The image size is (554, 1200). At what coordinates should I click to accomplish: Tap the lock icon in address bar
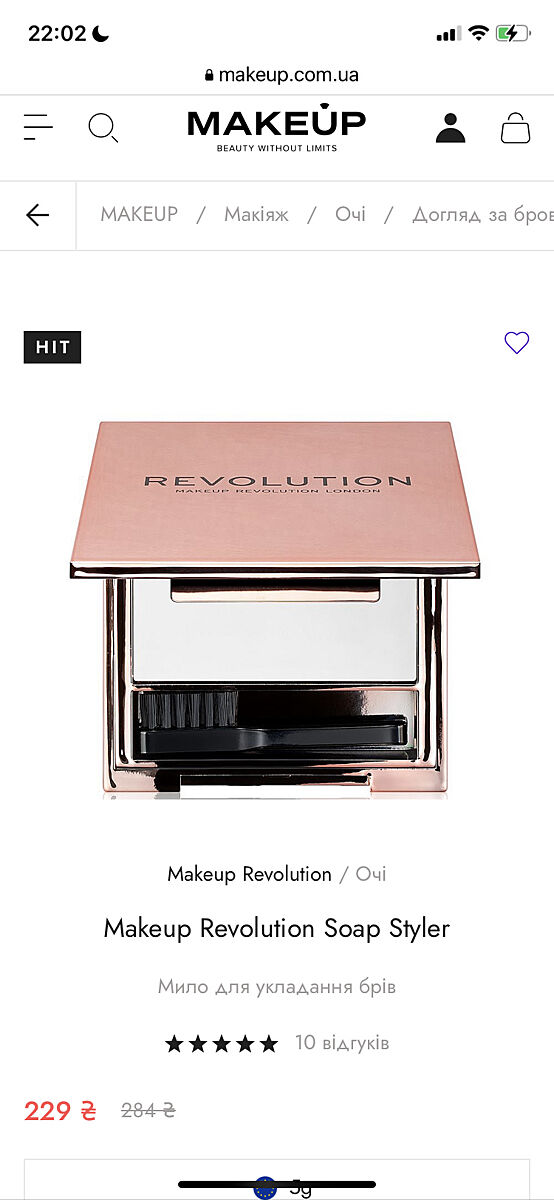[x=209, y=75]
